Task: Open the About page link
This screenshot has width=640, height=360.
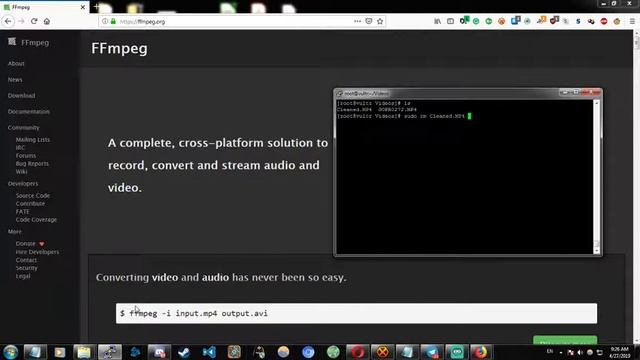Action: 16,64
